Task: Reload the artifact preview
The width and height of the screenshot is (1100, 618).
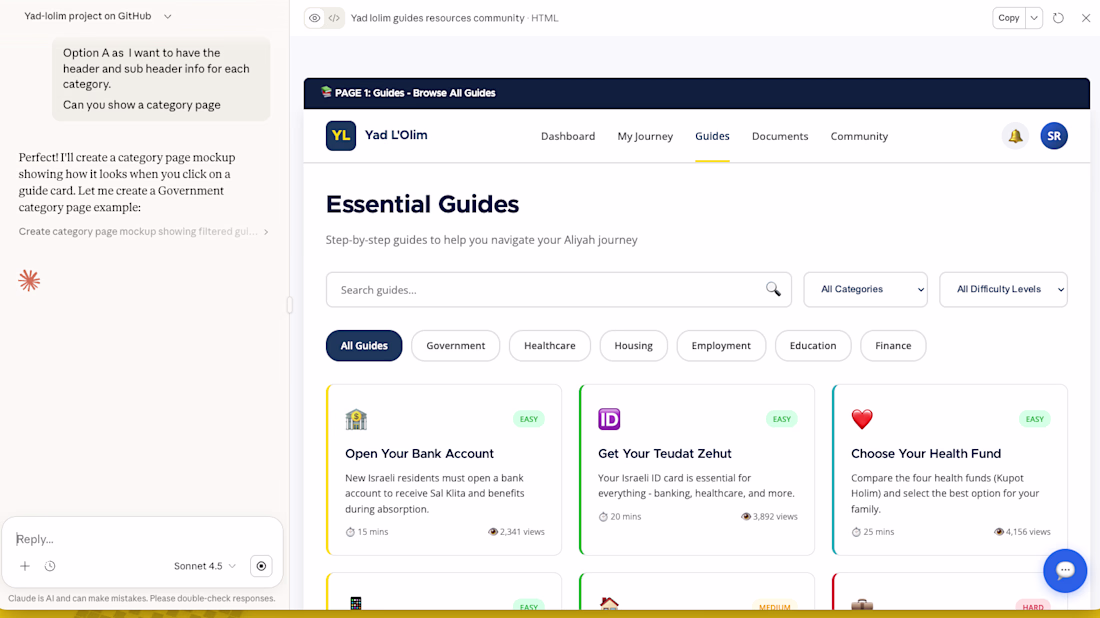Action: tap(1059, 18)
